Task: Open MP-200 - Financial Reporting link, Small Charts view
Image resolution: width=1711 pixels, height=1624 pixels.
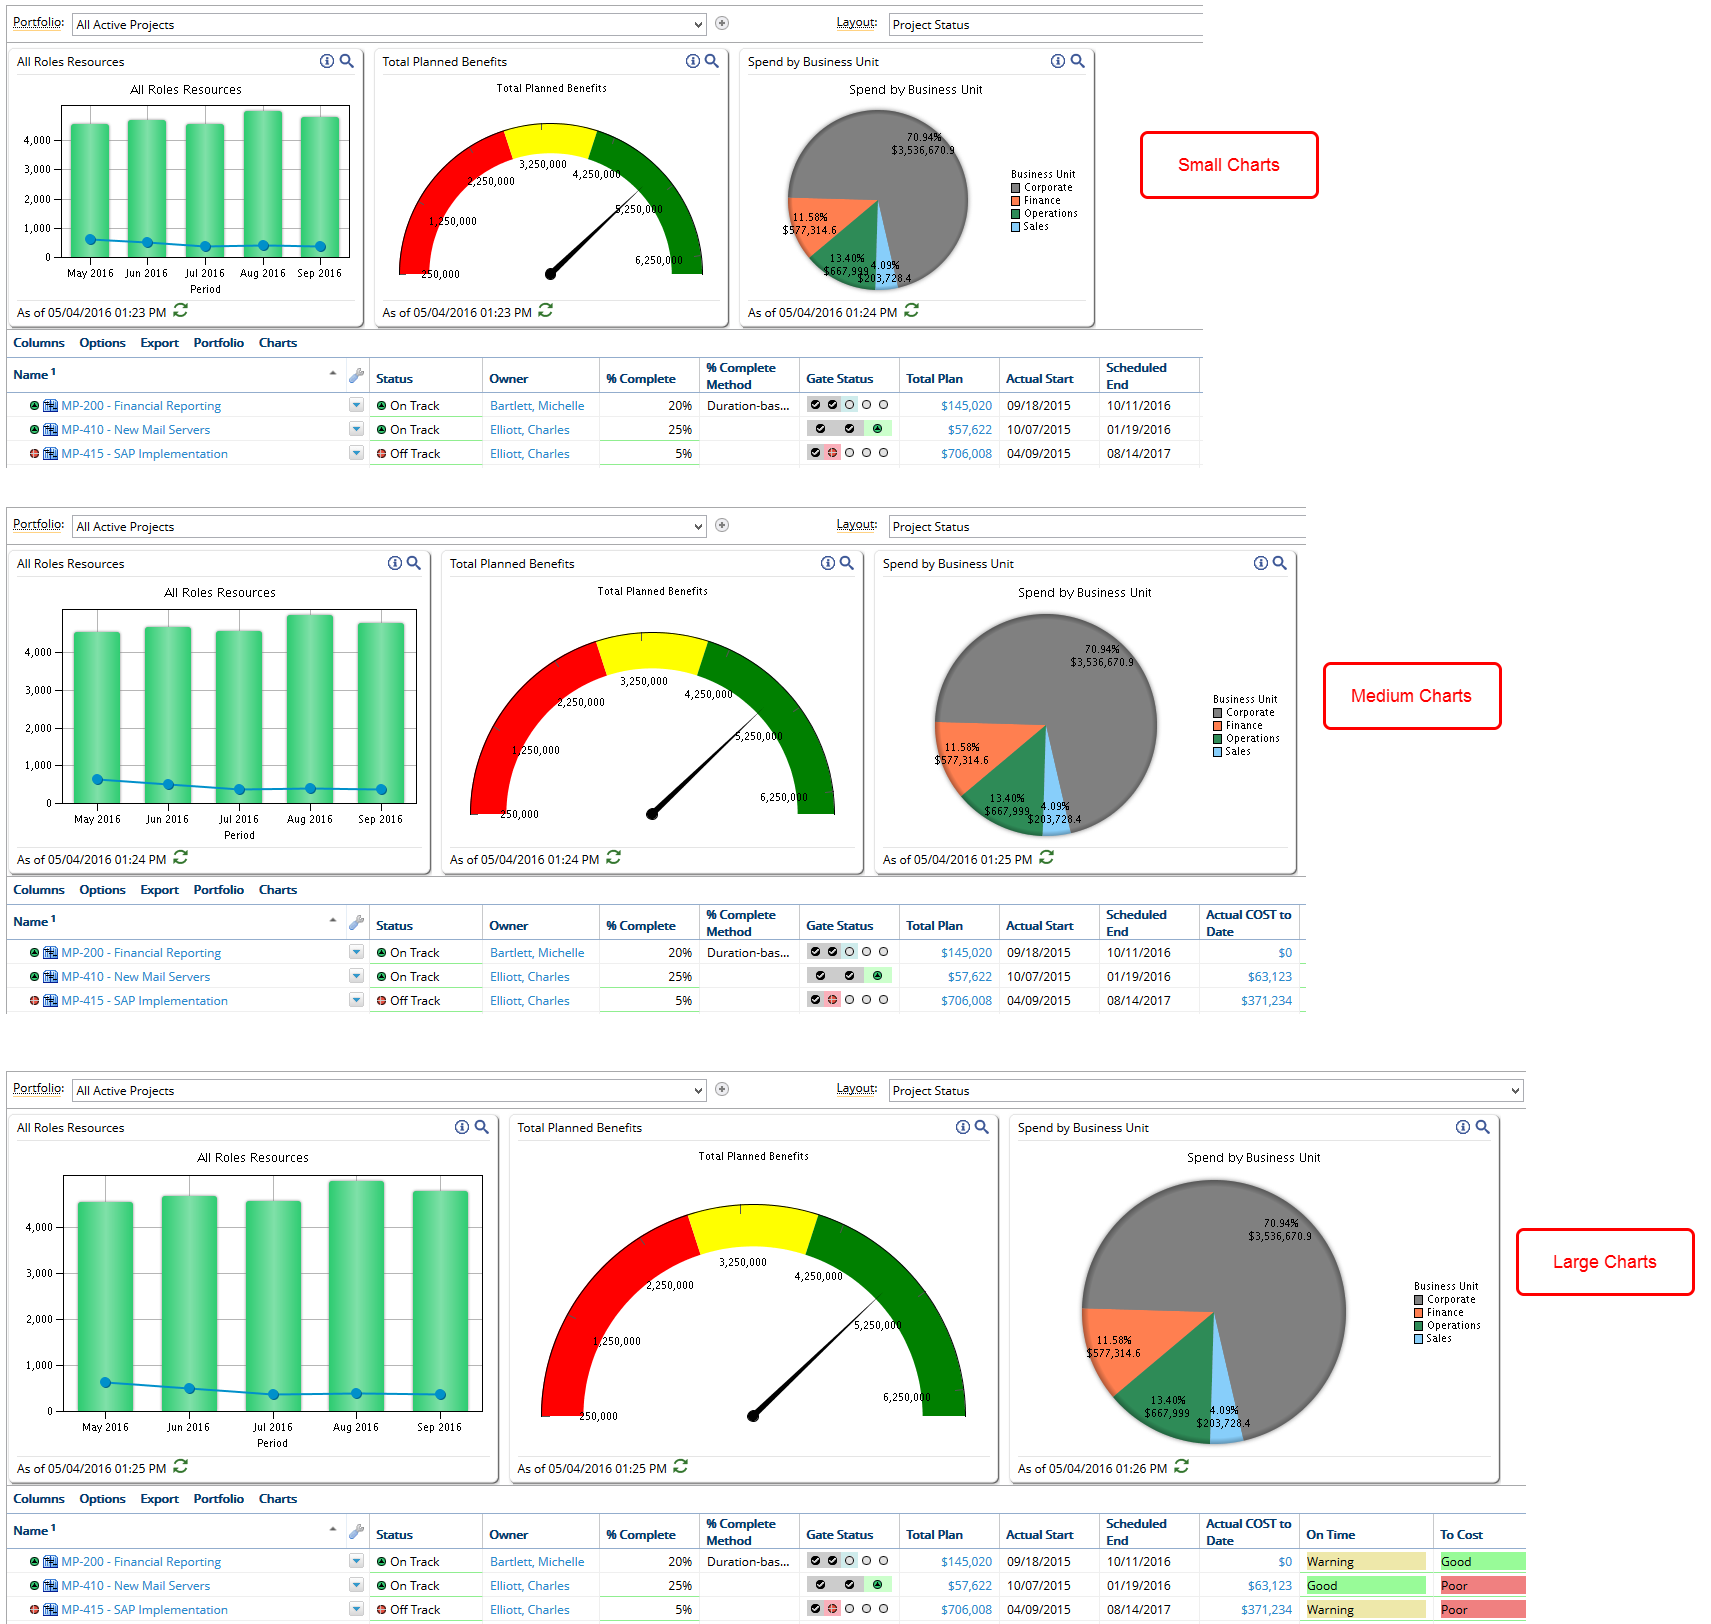Action: pyautogui.click(x=141, y=406)
